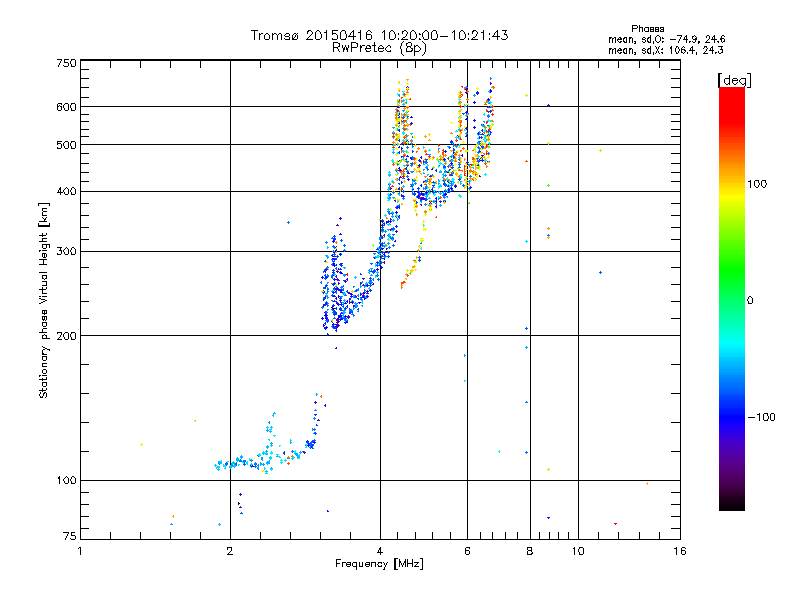Select the "mean, sd,X: 106.4, 24.3" line
The width and height of the screenshot is (800, 600).
[665, 50]
